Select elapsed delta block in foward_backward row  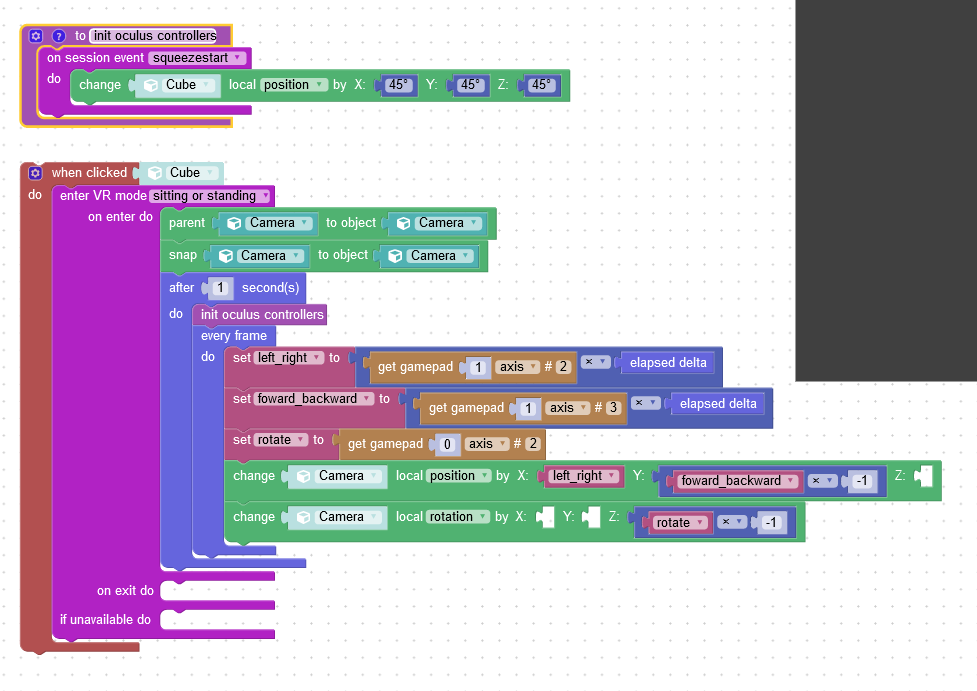click(x=718, y=404)
